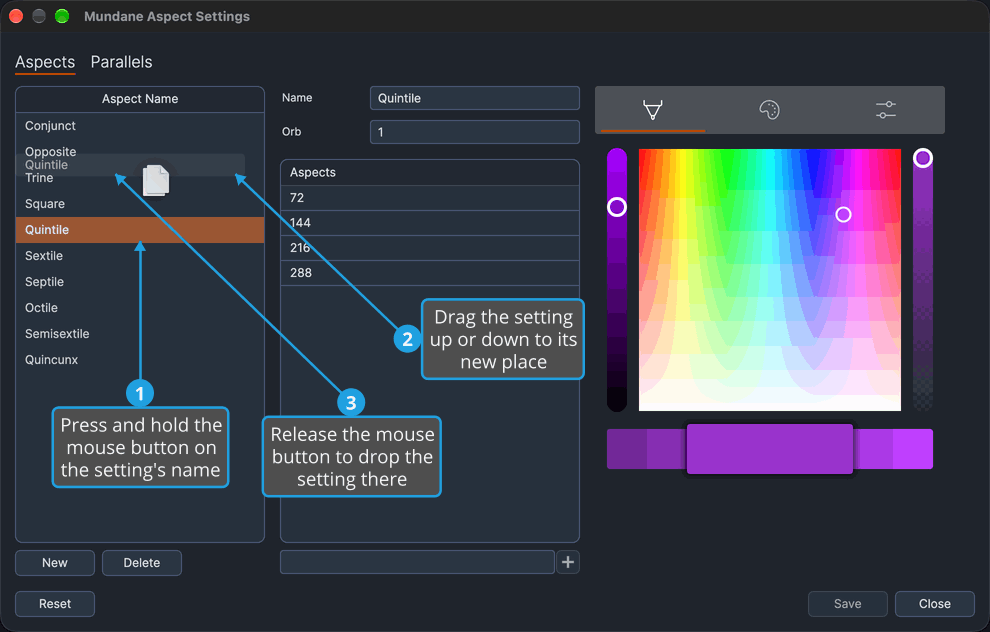Select the 288 aspect angle row
Screen dimensions: 990x632
click(430, 273)
